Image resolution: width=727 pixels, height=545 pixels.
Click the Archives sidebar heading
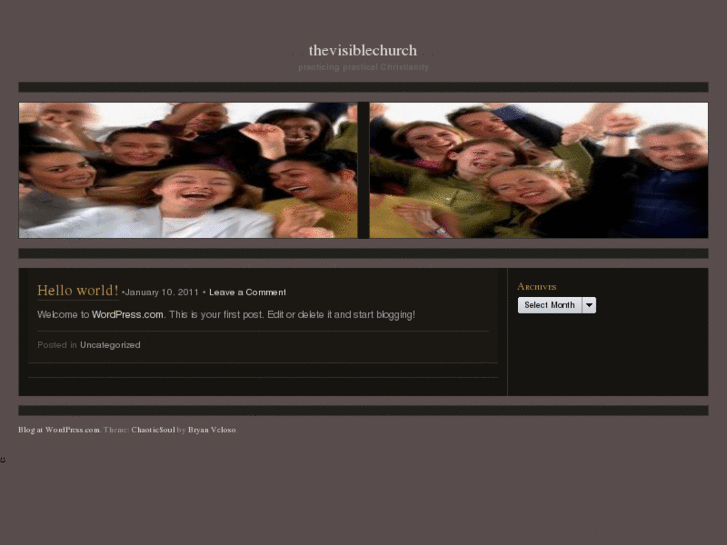(x=537, y=287)
